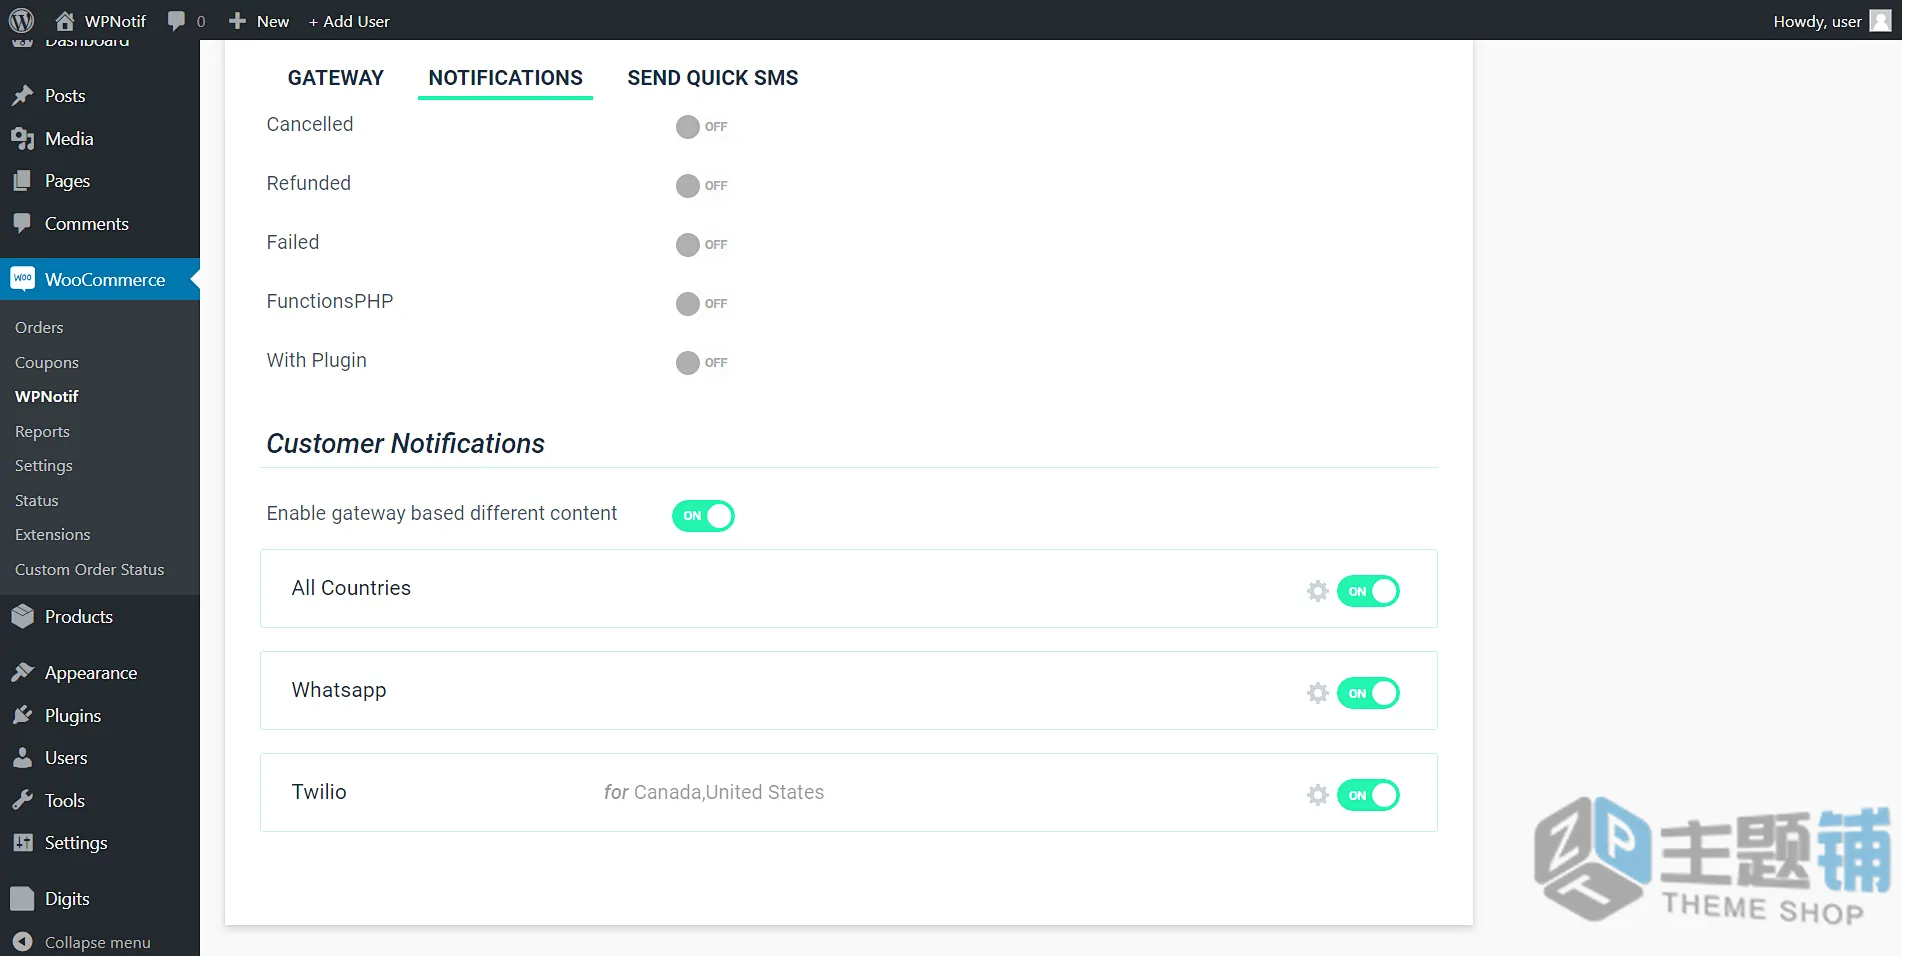Click the Comments icon in sidebar
This screenshot has height=956, width=1920.
(x=22, y=223)
